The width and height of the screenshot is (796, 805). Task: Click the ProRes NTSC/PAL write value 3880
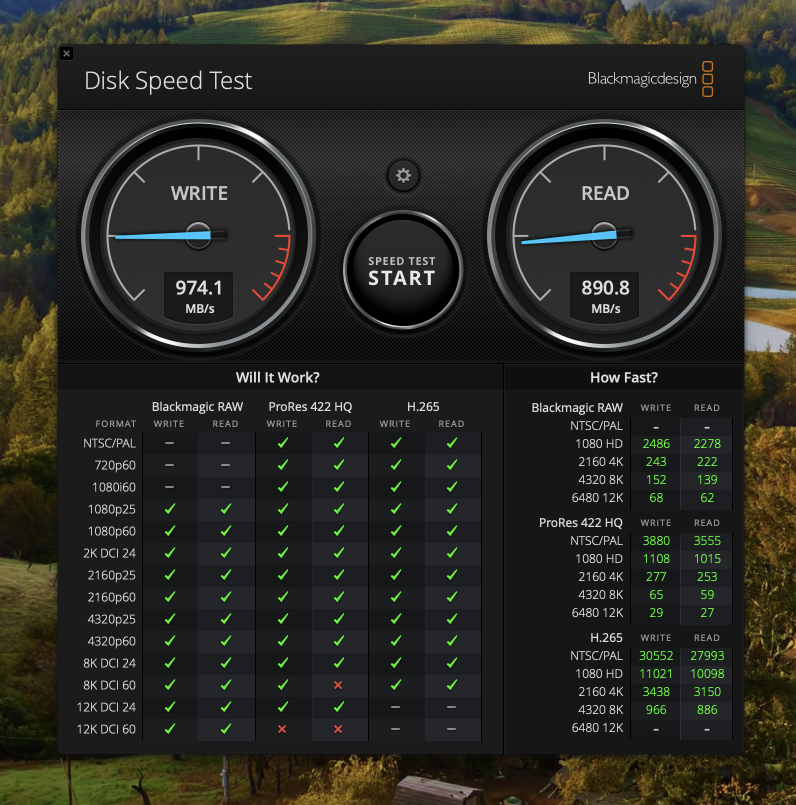[x=656, y=541]
